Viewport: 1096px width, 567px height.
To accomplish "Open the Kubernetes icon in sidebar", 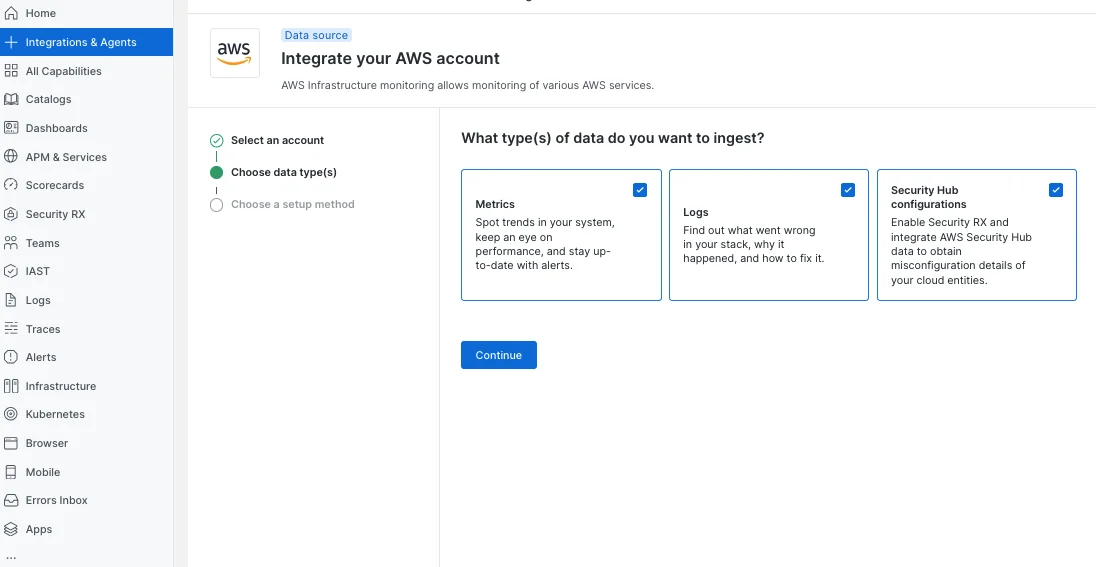I will coord(11,414).
